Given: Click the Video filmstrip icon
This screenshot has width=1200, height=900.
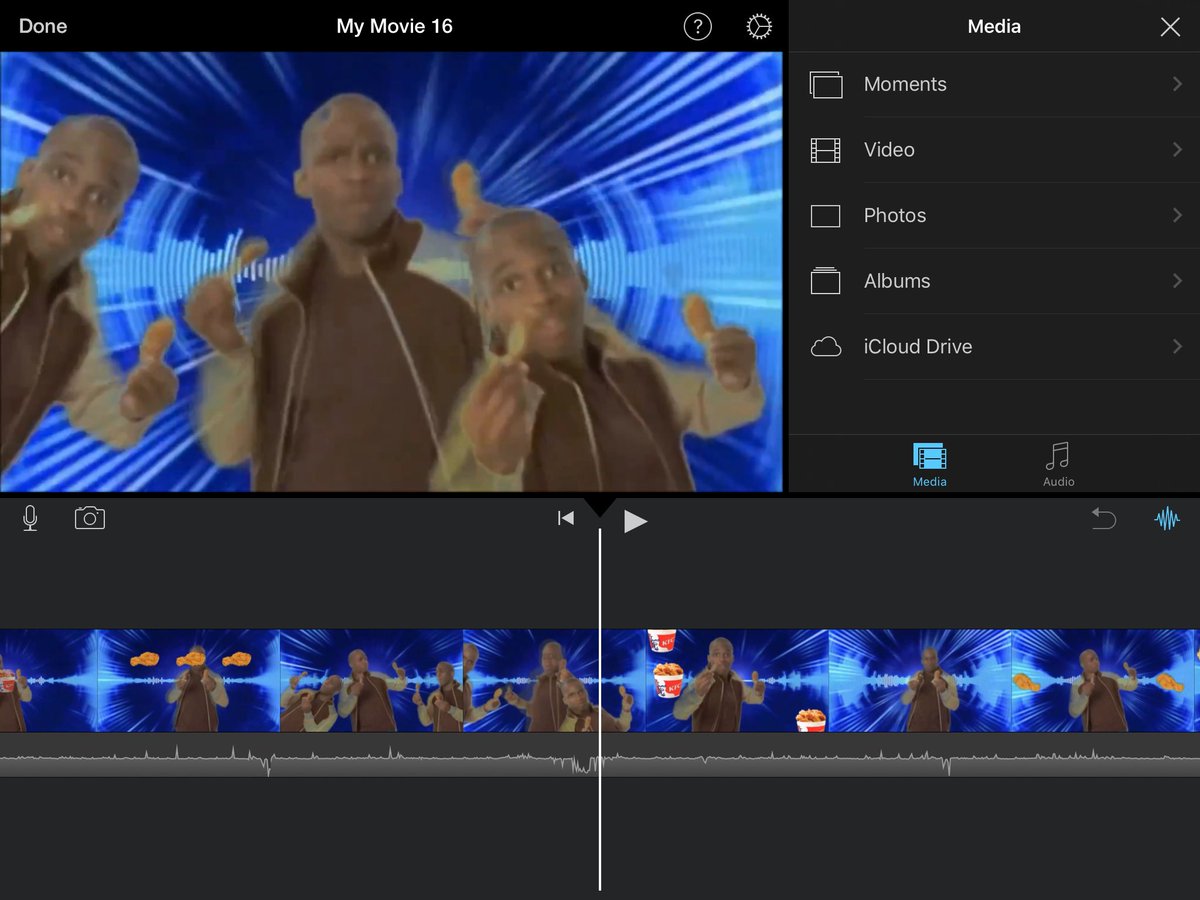Looking at the screenshot, I should pyautogui.click(x=826, y=150).
